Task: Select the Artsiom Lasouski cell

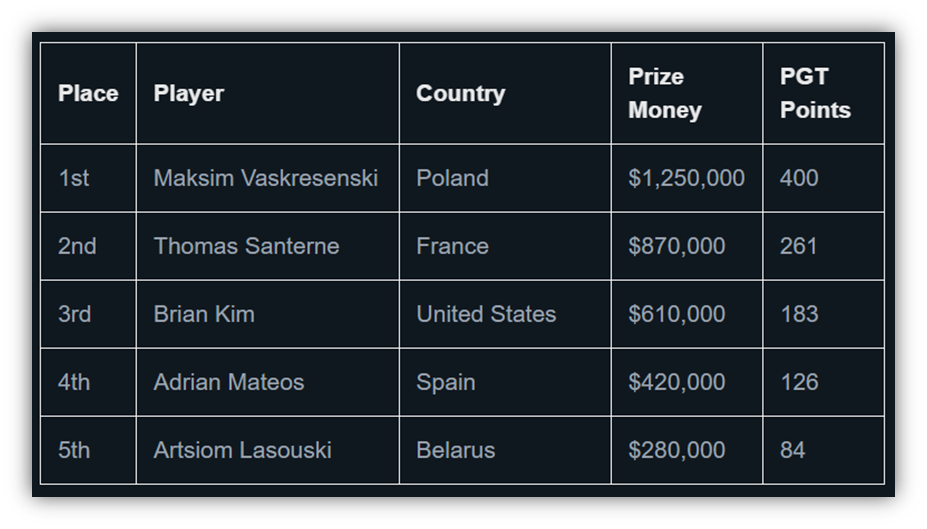Action: (268, 450)
